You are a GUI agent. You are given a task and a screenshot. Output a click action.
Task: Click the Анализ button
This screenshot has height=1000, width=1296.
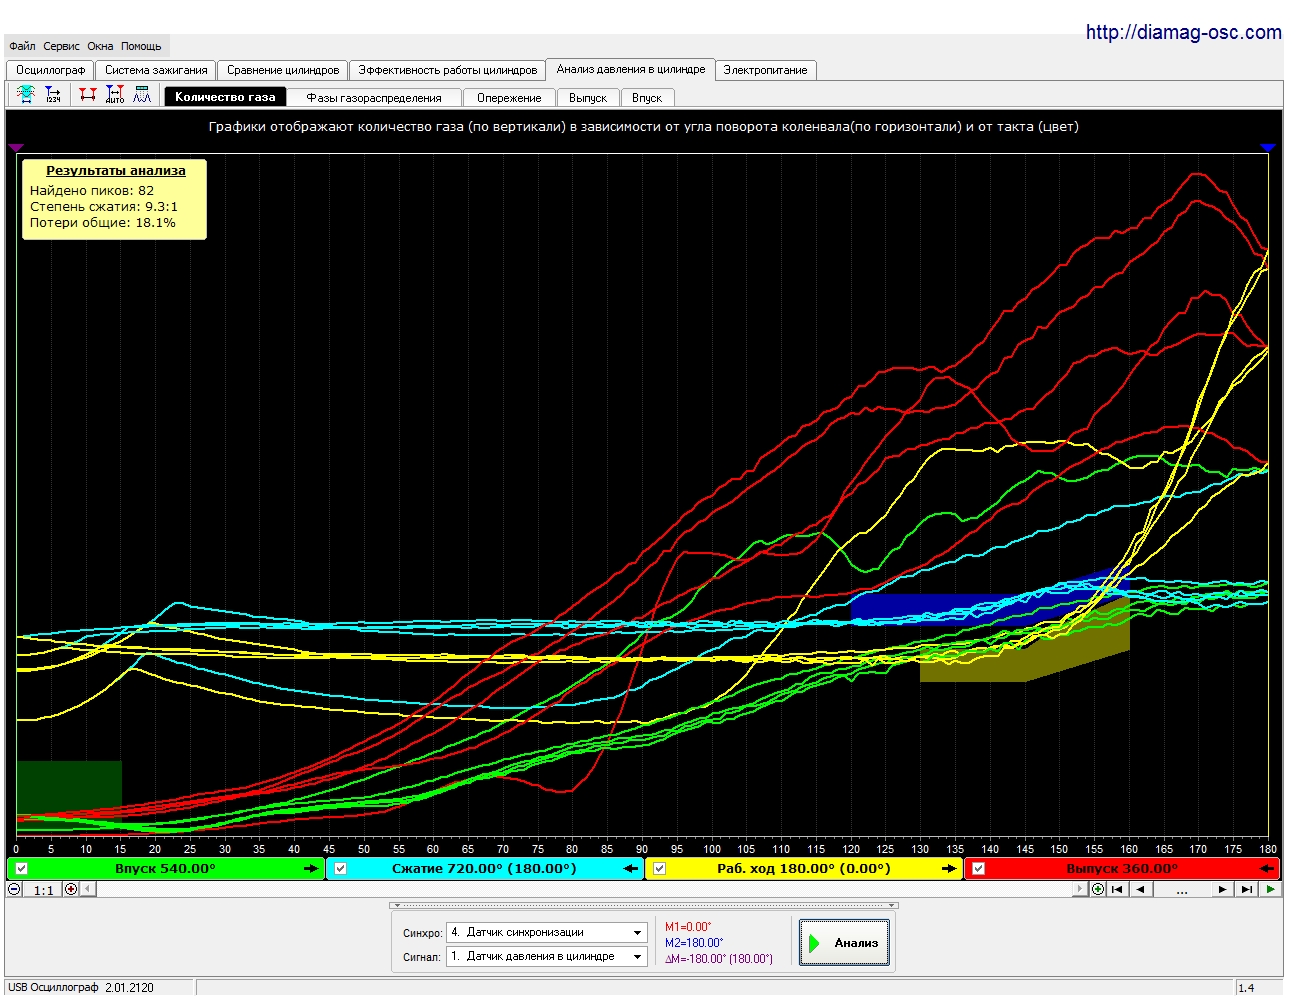point(844,943)
